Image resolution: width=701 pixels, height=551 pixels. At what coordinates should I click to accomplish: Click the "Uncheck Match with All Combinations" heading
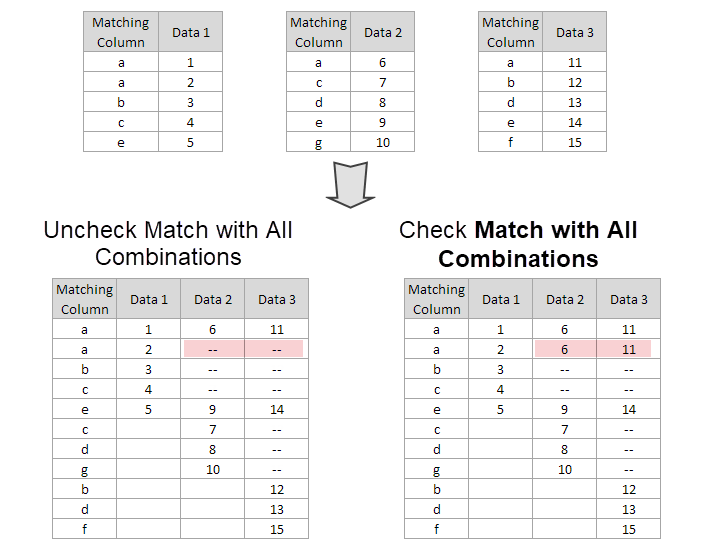pos(168,243)
